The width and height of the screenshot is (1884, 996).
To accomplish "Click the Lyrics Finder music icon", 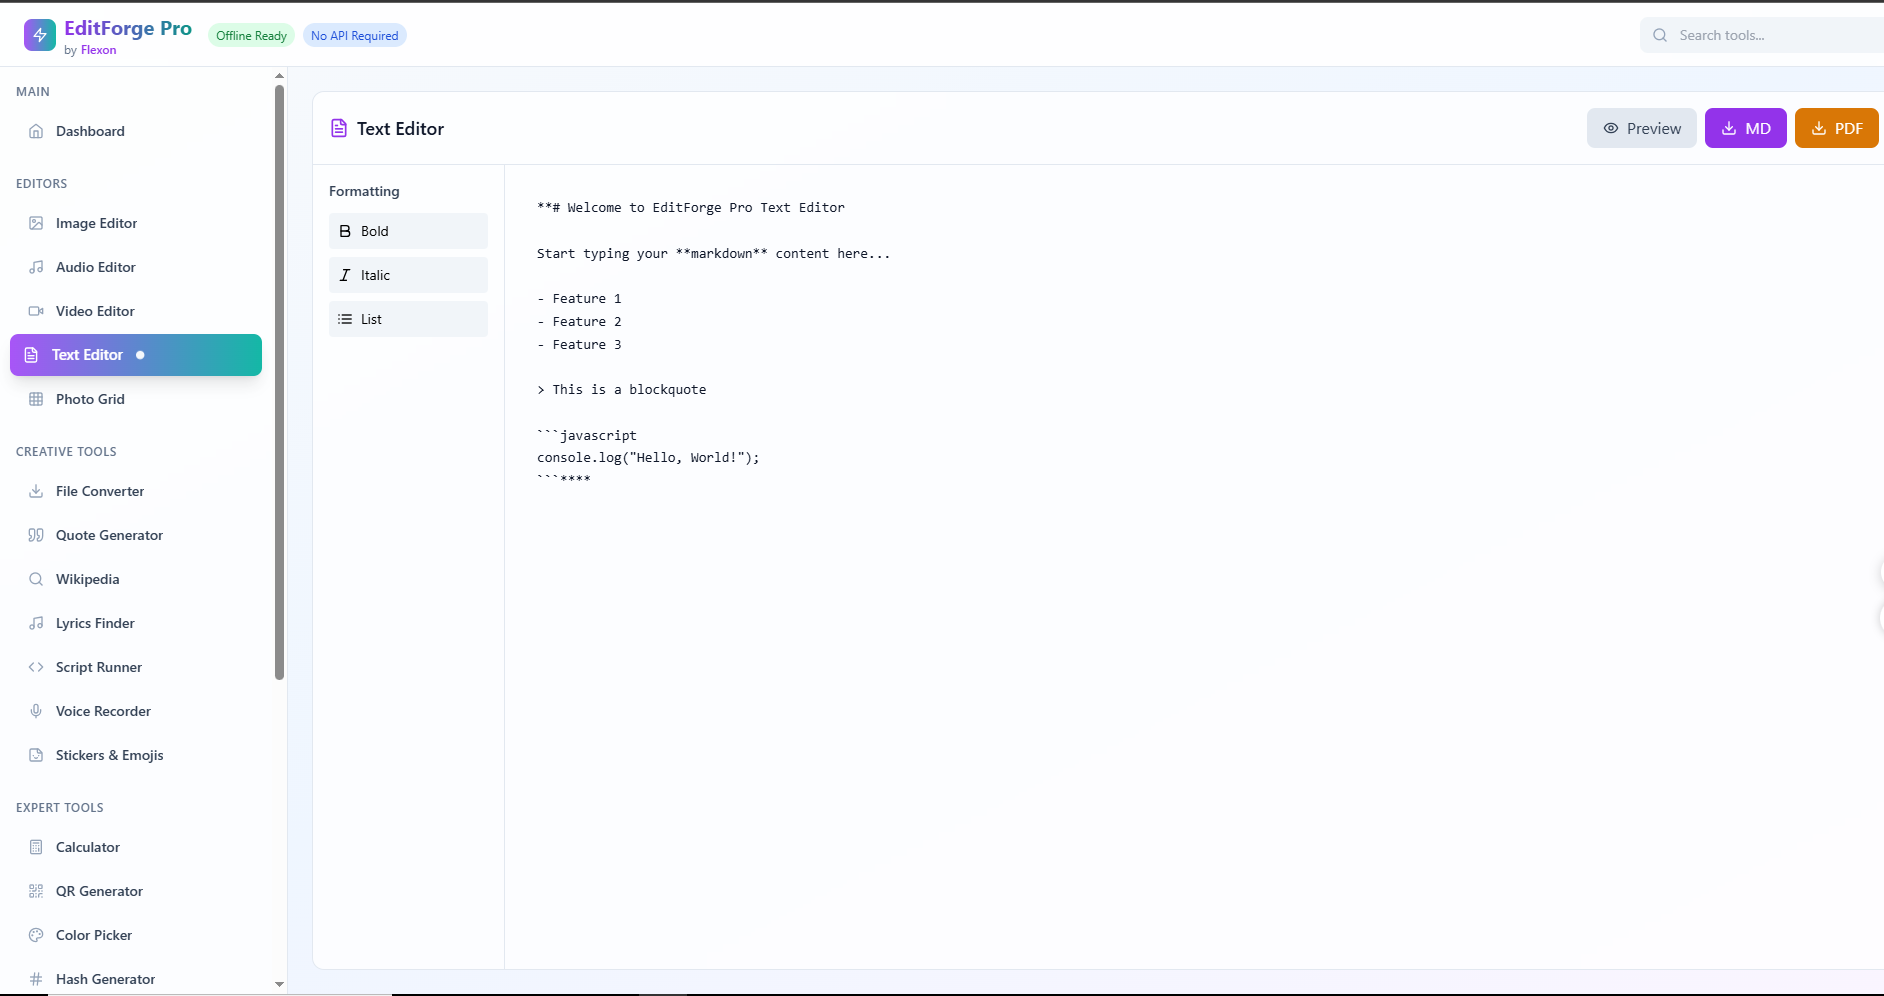I will coord(36,623).
